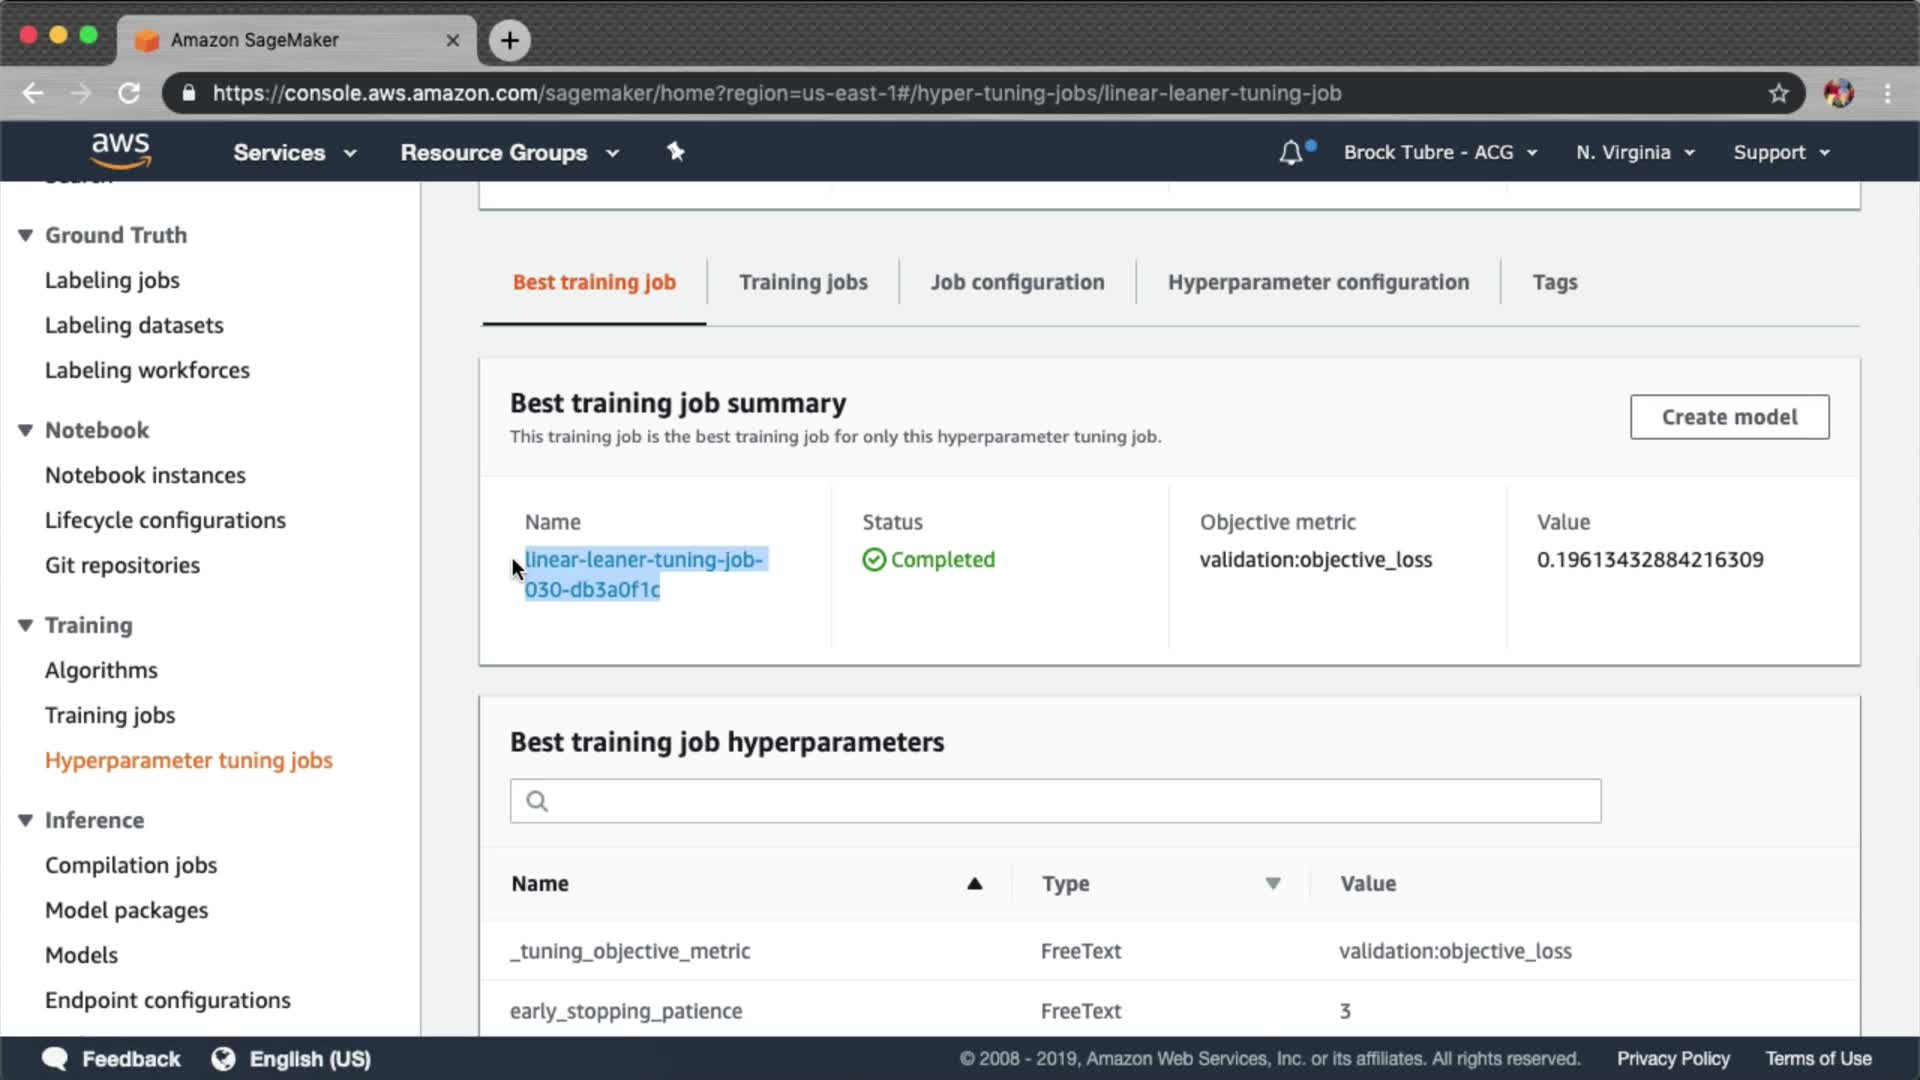
Task: Open the notifications bell icon
Action: [1291, 153]
